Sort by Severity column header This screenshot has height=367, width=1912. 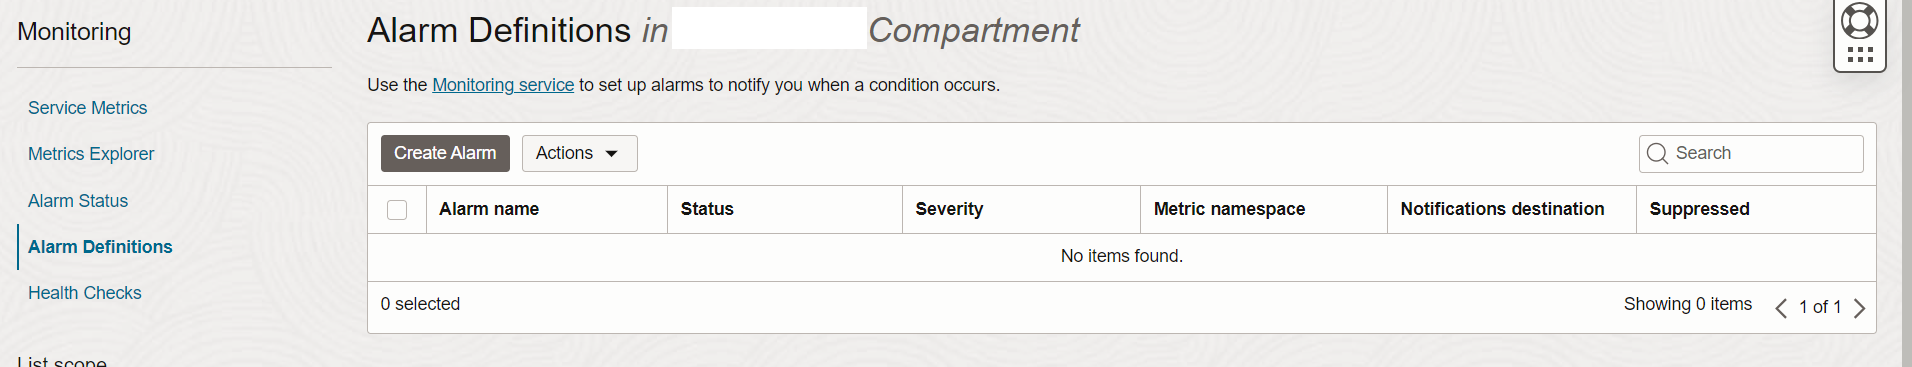949,209
